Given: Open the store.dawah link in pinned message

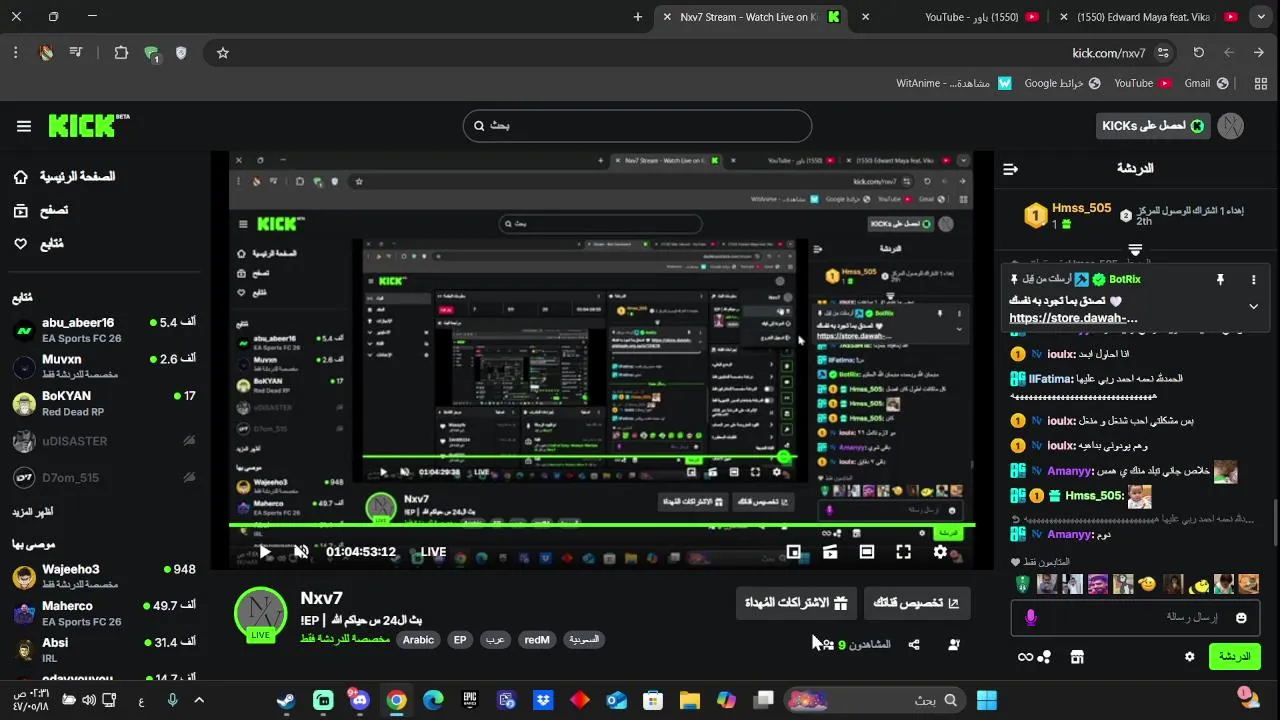Looking at the screenshot, I should click(1073, 318).
